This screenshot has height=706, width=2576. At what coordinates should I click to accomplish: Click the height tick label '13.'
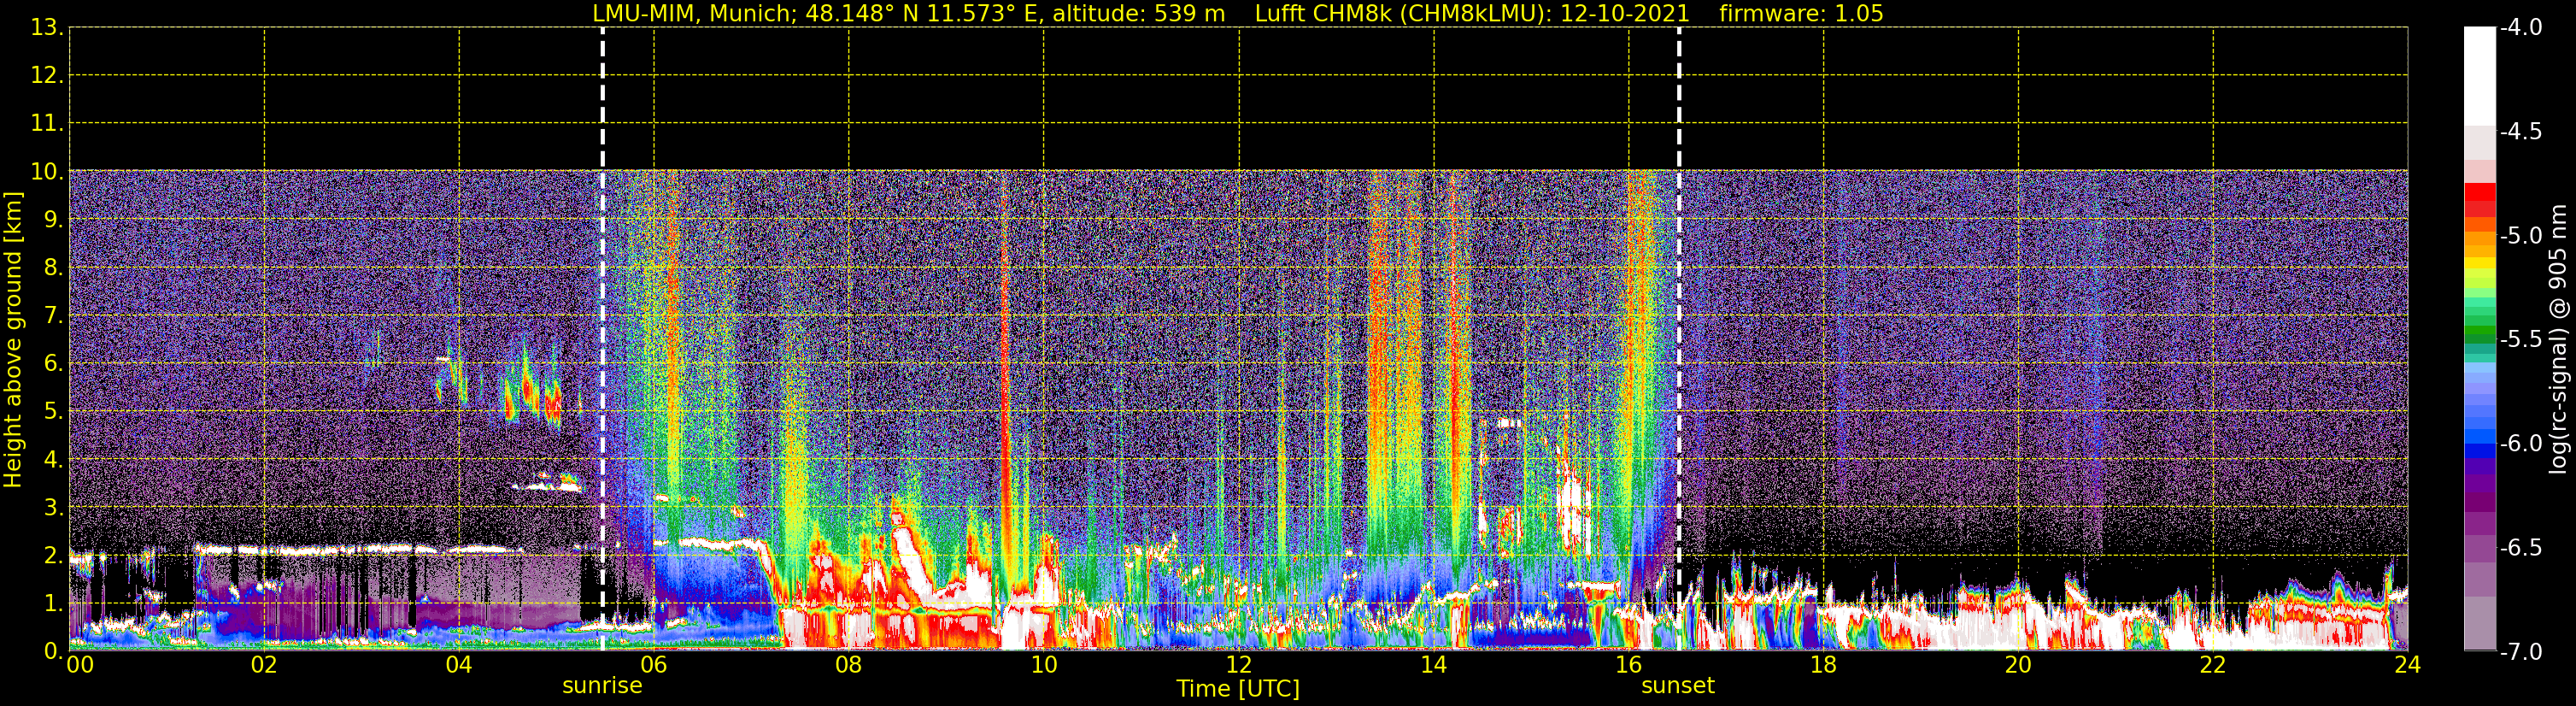[47, 27]
